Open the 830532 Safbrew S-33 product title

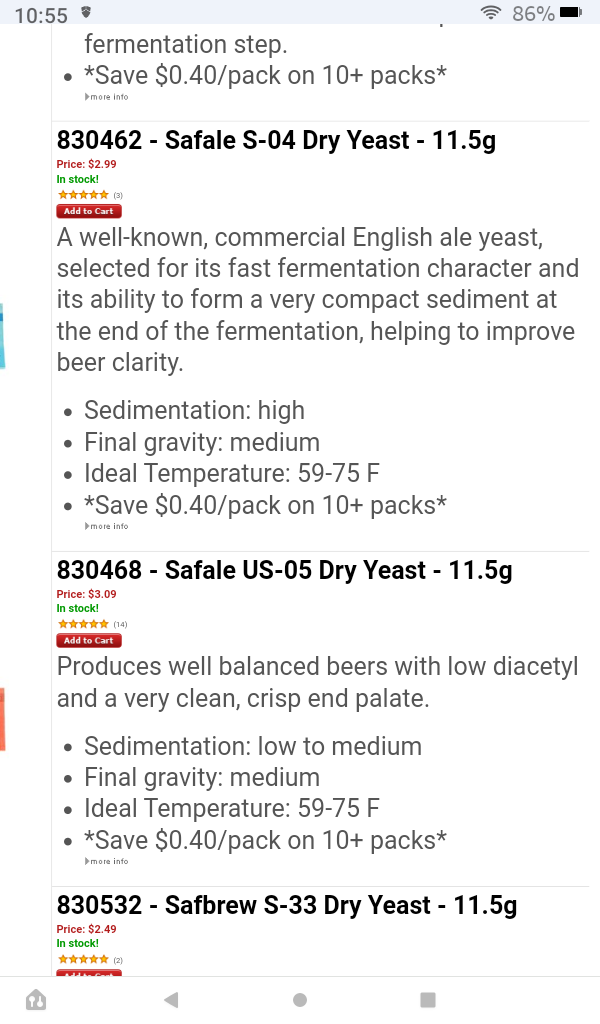[x=287, y=906]
